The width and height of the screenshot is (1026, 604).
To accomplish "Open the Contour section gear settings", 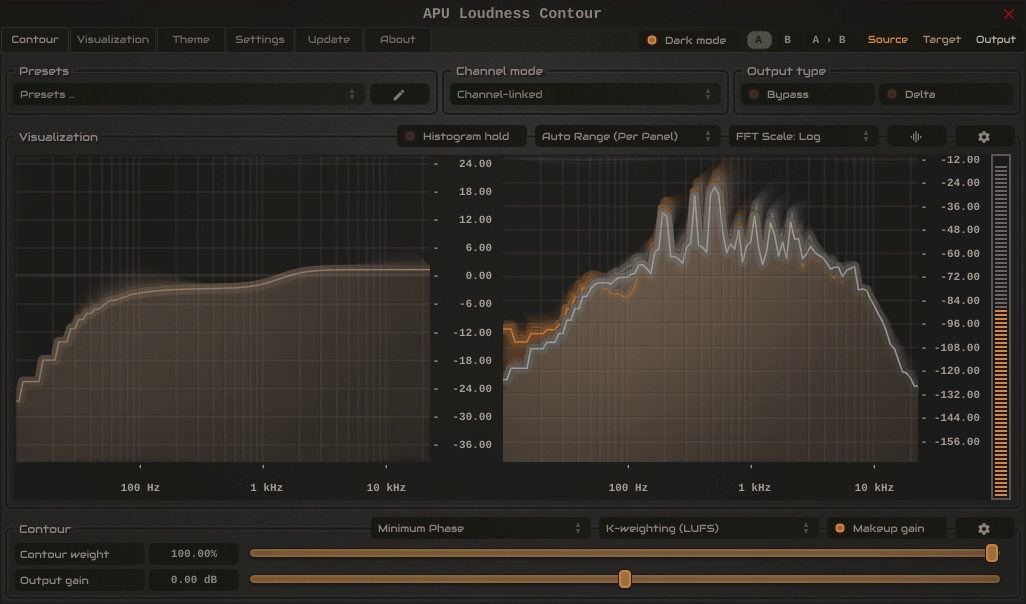I will [x=983, y=529].
